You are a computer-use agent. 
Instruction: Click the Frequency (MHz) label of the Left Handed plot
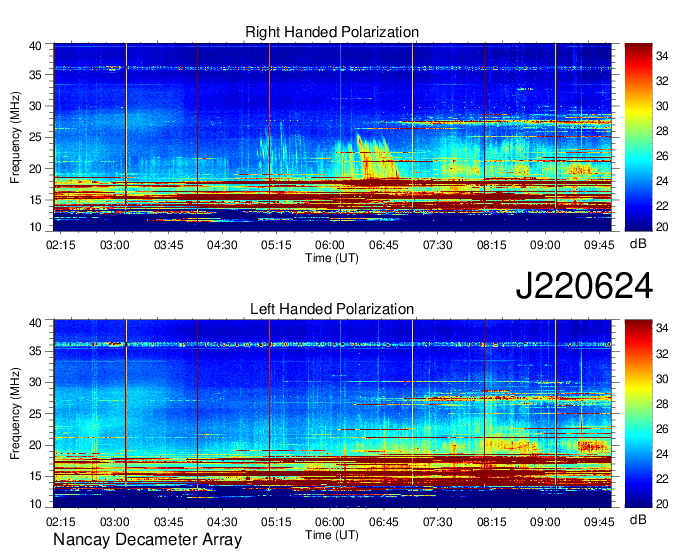(15, 414)
